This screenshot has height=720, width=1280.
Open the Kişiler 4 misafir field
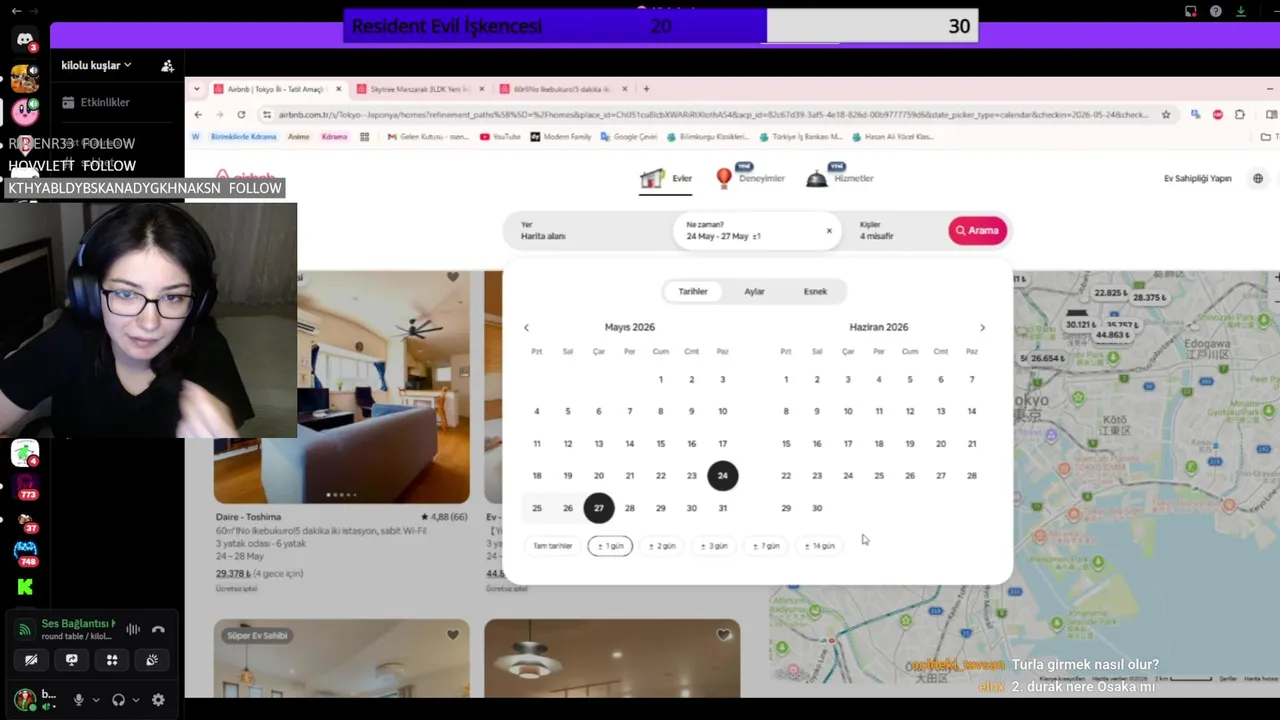point(895,231)
